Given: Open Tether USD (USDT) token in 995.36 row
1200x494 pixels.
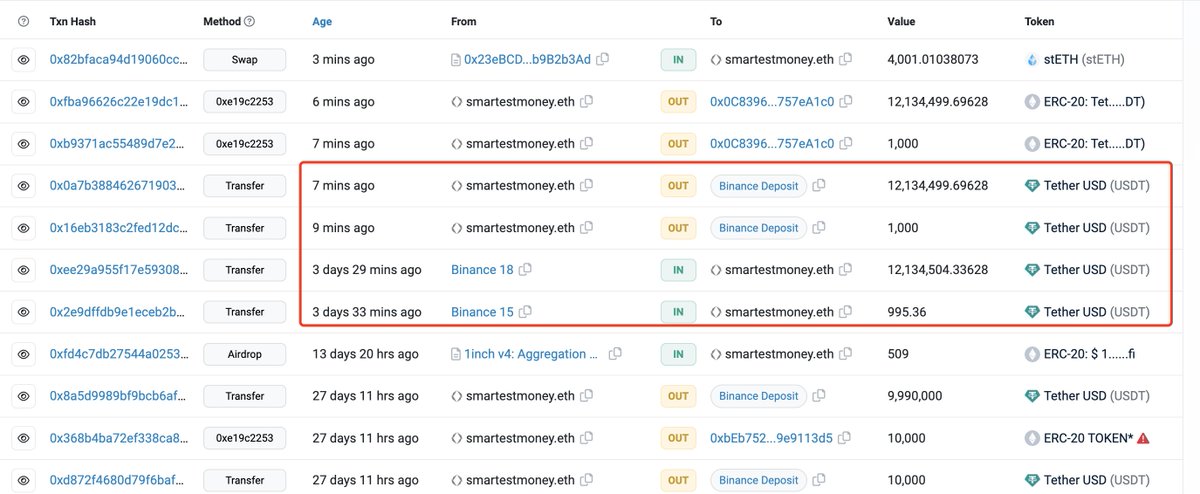Looking at the screenshot, I should click(x=1096, y=312).
